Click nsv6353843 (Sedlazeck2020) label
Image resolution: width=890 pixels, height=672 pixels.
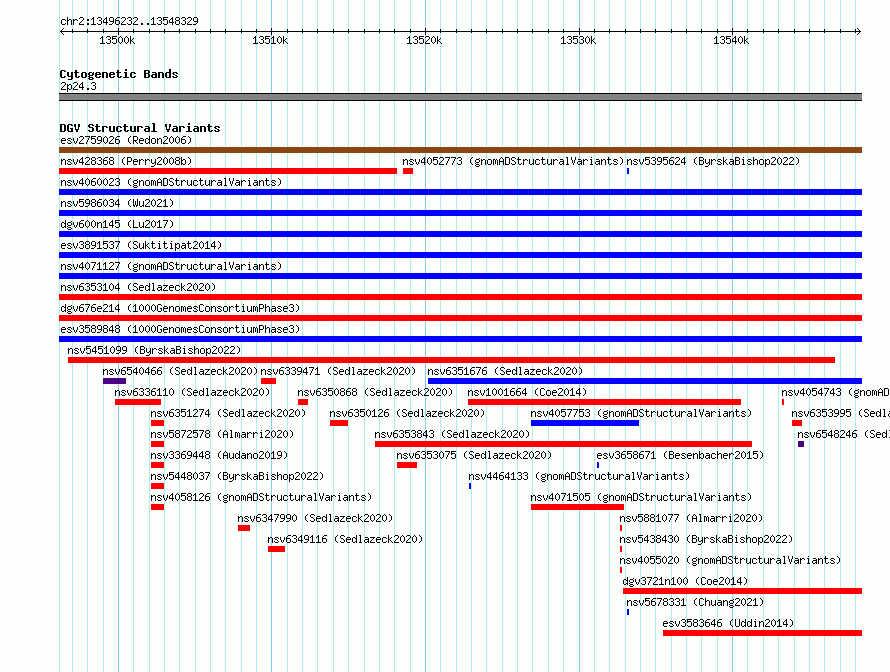tap(452, 434)
